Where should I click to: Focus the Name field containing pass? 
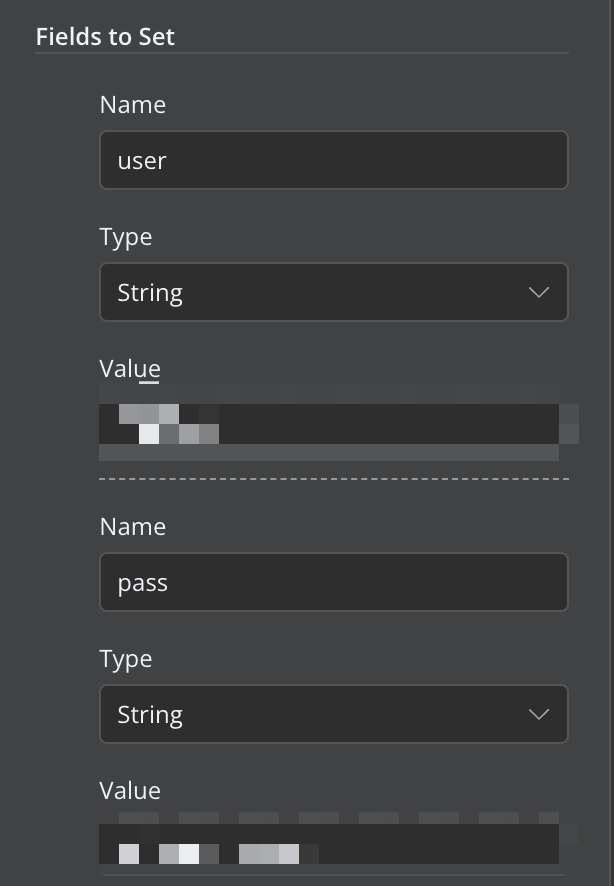pos(333,583)
